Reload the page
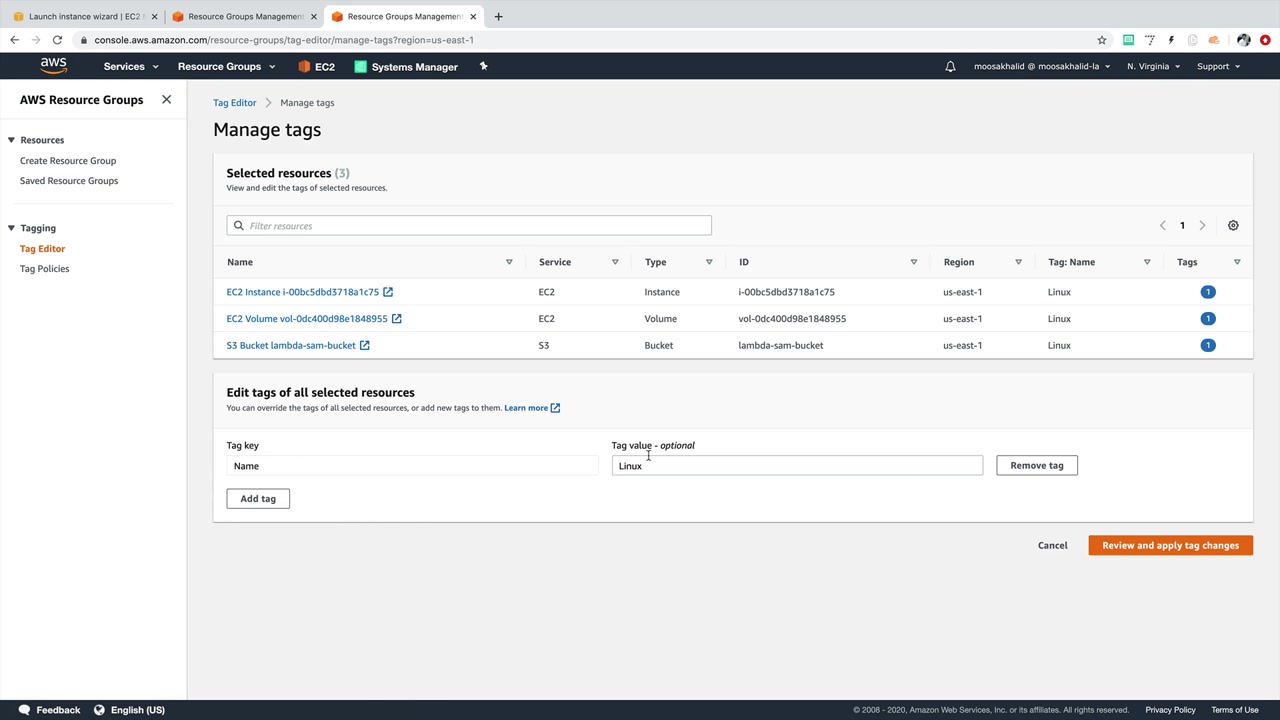The height and width of the screenshot is (720, 1280). [x=58, y=40]
